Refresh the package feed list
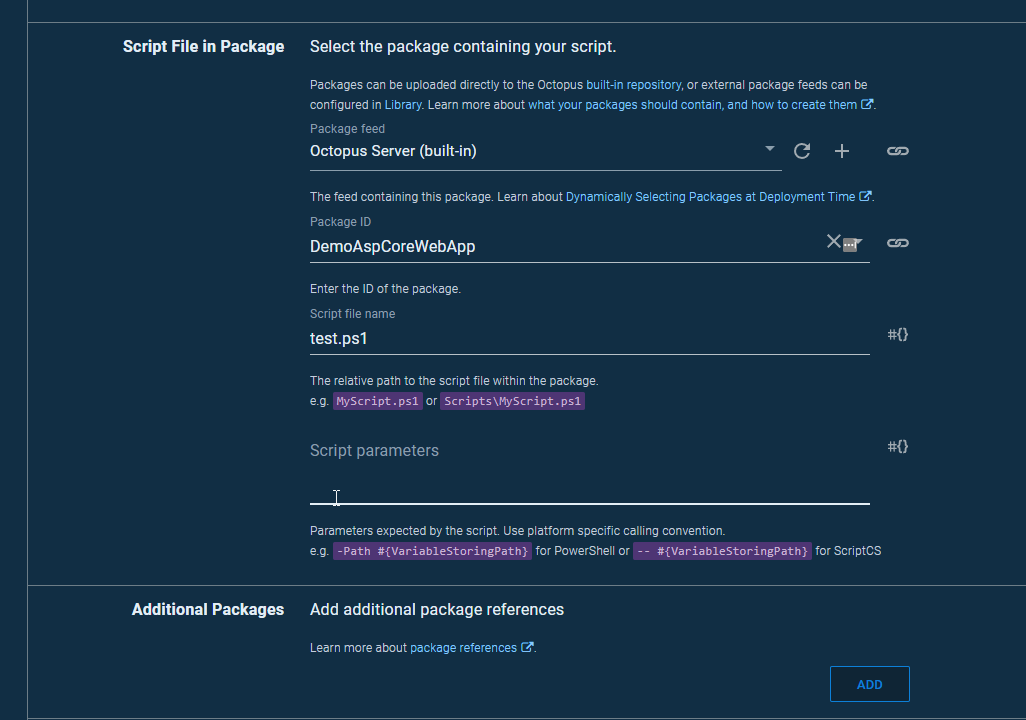 point(801,150)
